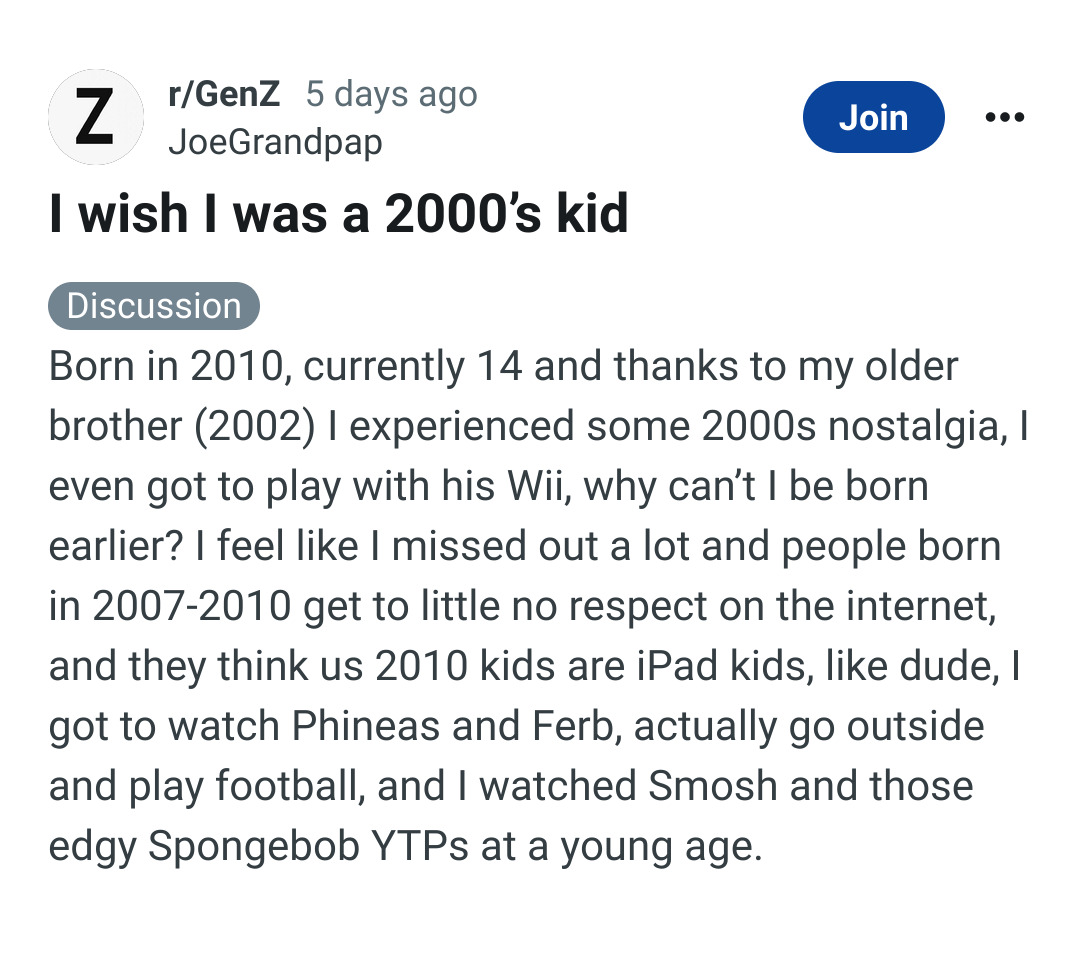1080x970 pixels.
Task: View JoeGrandpap's user profile
Action: click(x=275, y=142)
